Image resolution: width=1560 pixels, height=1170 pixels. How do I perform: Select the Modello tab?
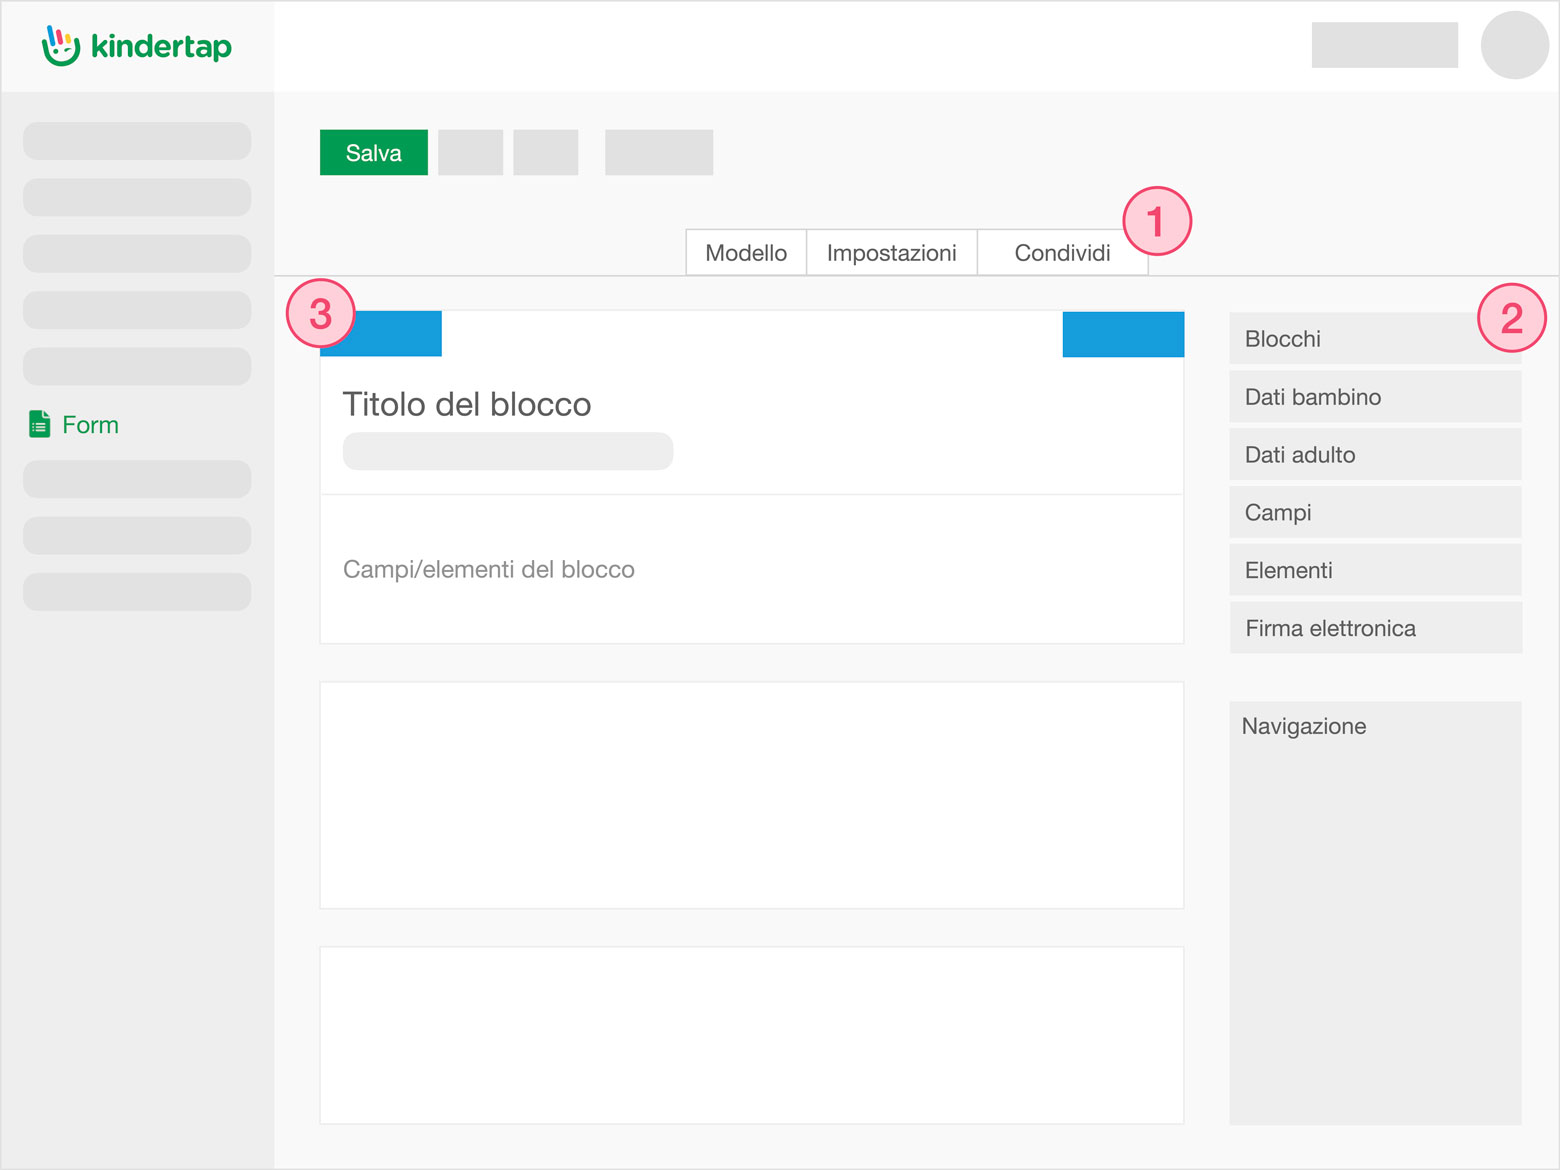745,253
